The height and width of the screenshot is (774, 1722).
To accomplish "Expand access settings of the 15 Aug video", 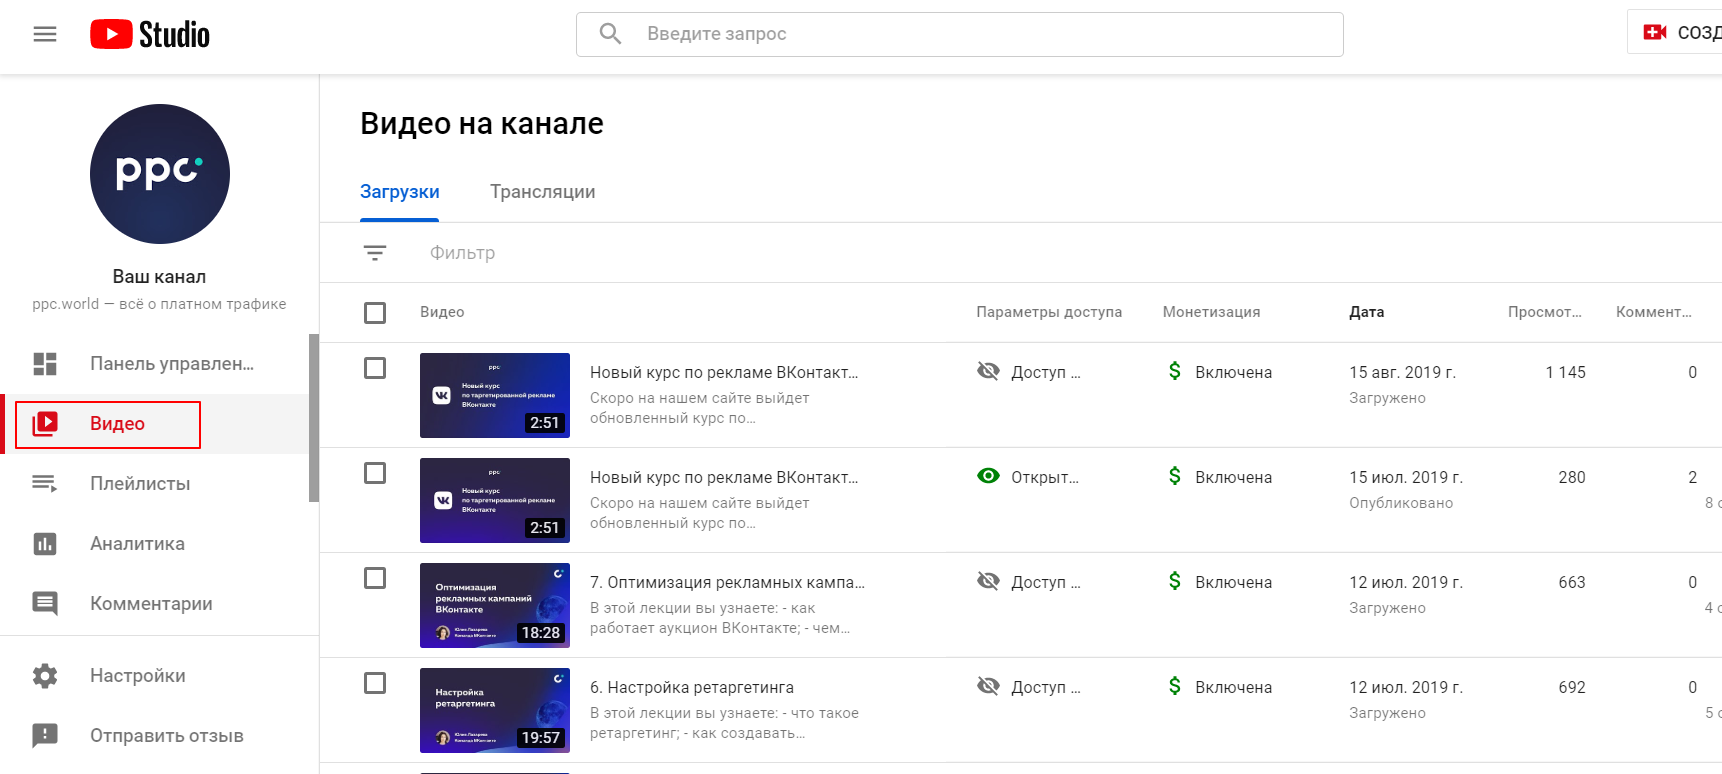I will click(x=1029, y=372).
